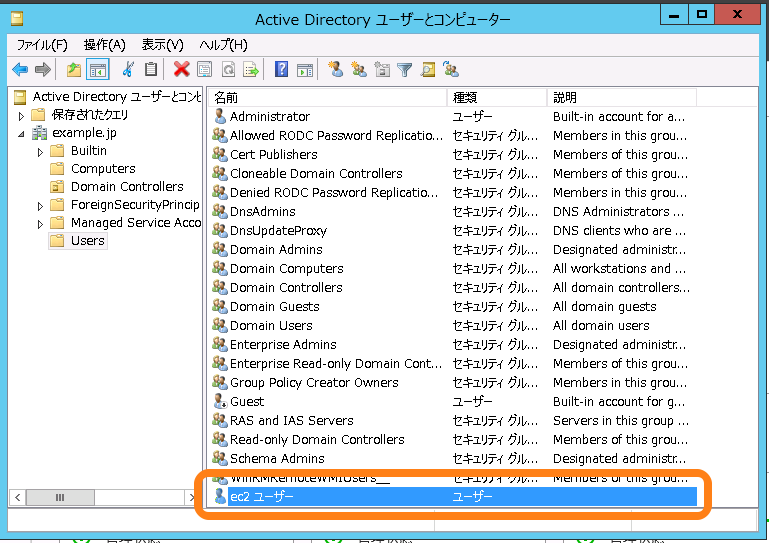The width and height of the screenshot is (769, 543).
Task: Click the Guest user icon in list
Action: point(220,401)
